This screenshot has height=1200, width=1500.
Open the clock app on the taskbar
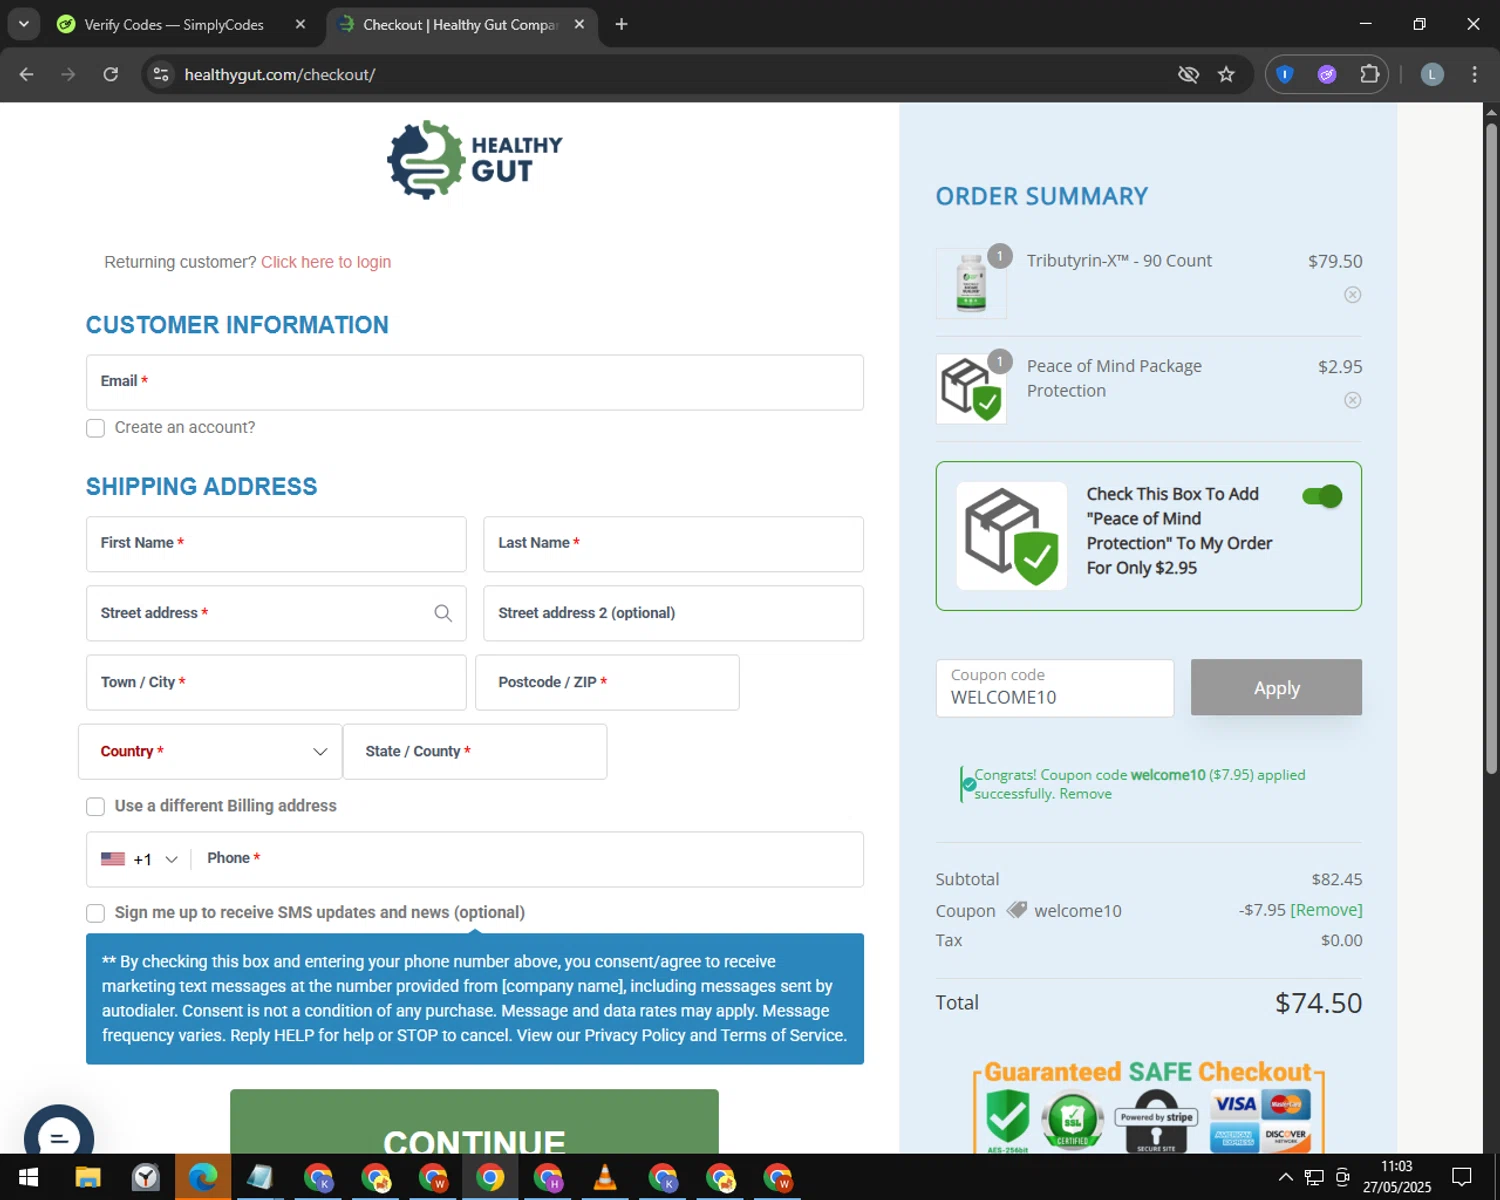[x=146, y=1178]
